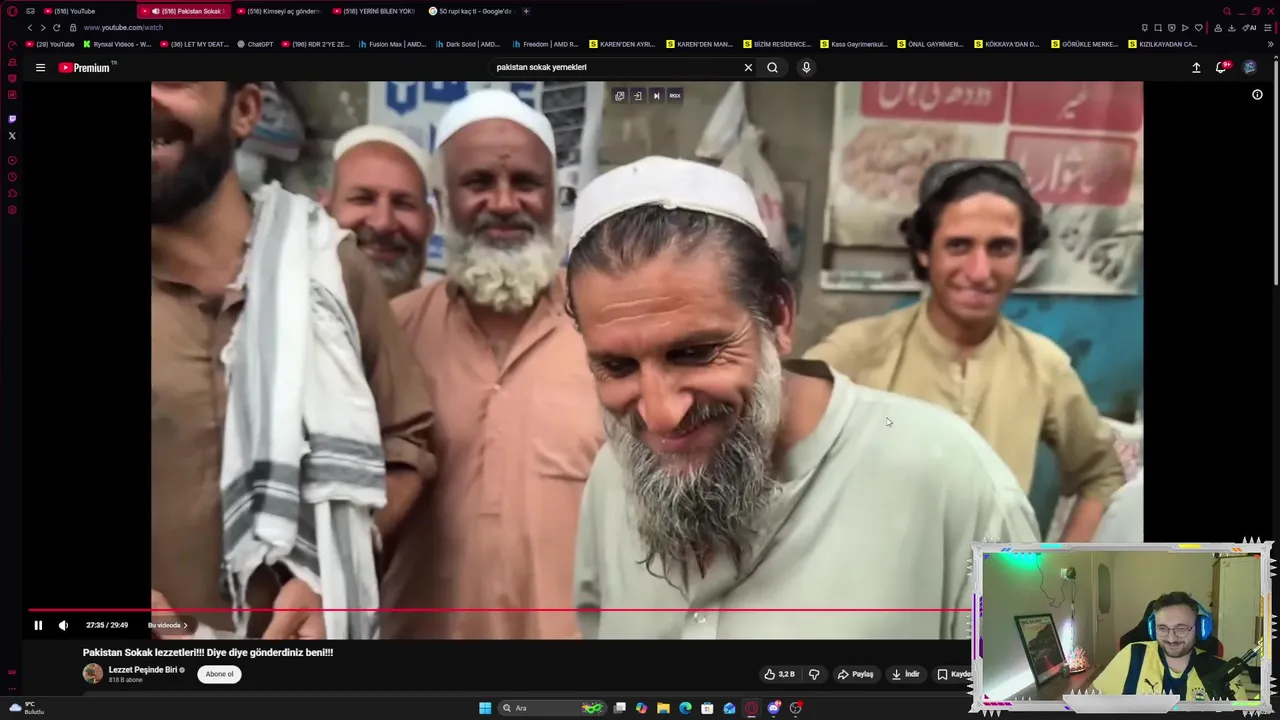Add page to favorites heart icon
This screenshot has width=1280, height=720.
point(1199,28)
